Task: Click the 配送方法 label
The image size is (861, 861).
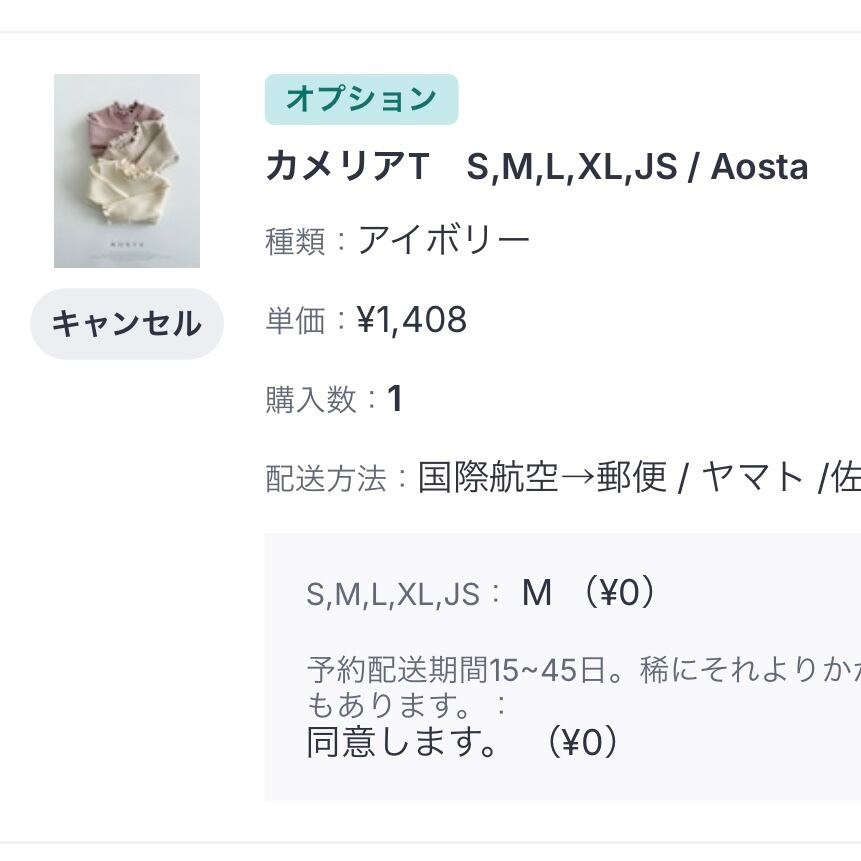Action: click(x=325, y=479)
